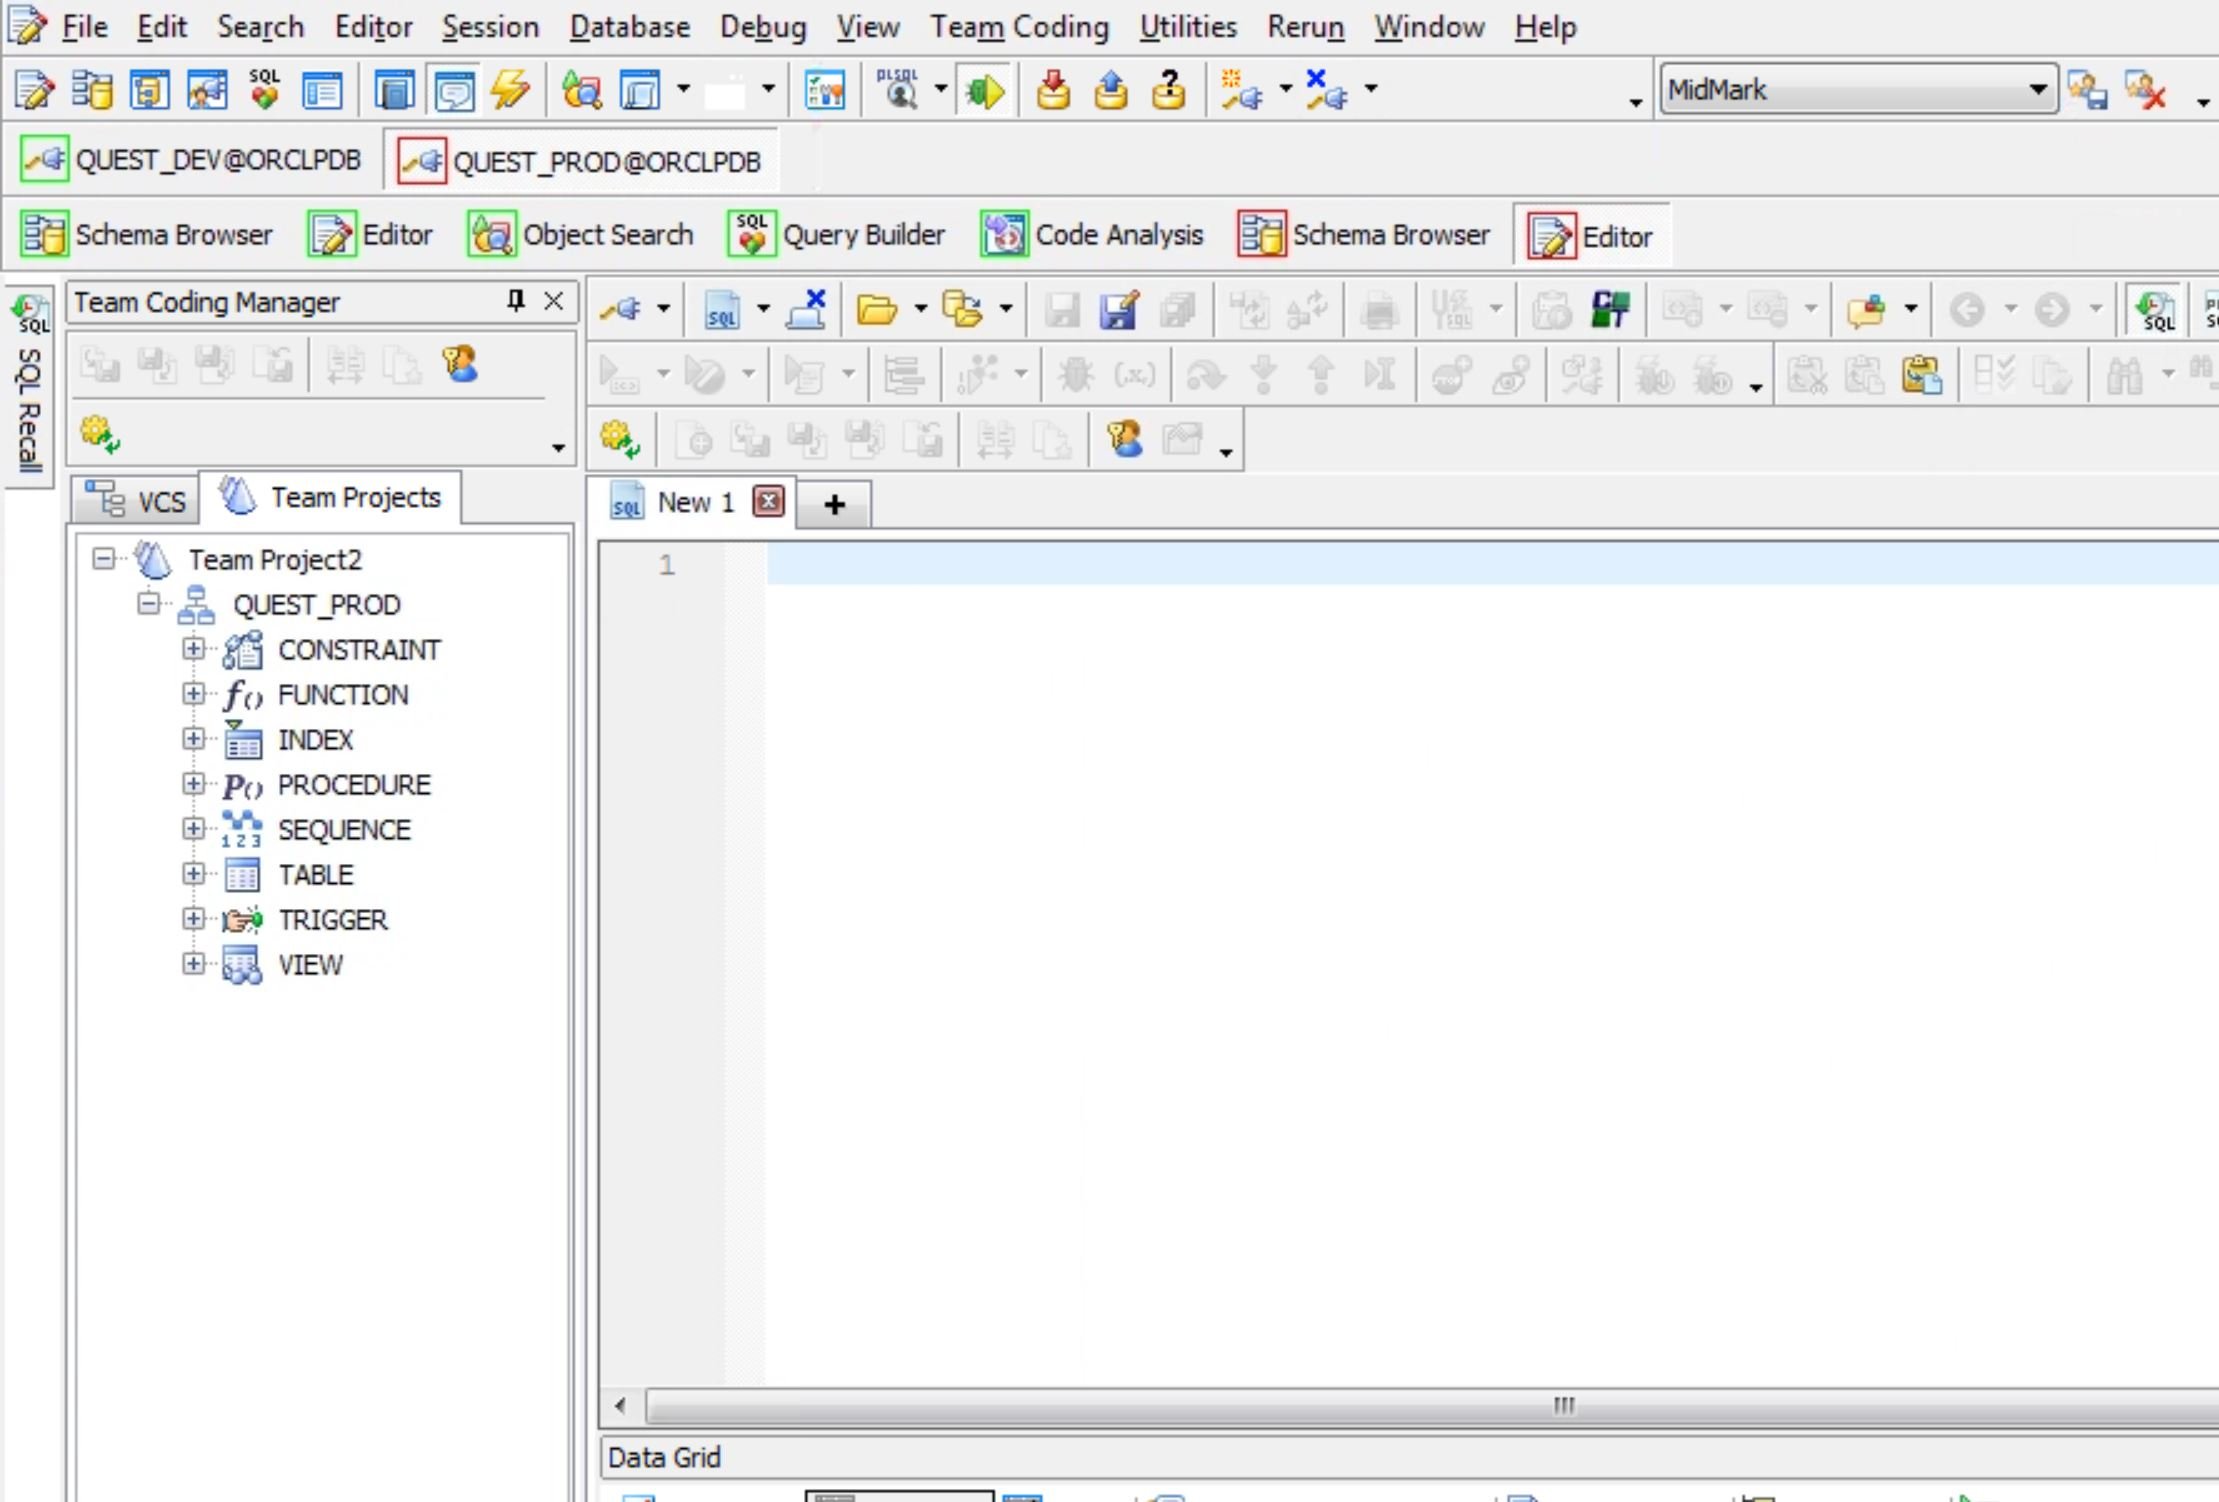Click the VCS tab icon
Viewport: 2219px width, 1502px height.
pyautogui.click(x=107, y=496)
